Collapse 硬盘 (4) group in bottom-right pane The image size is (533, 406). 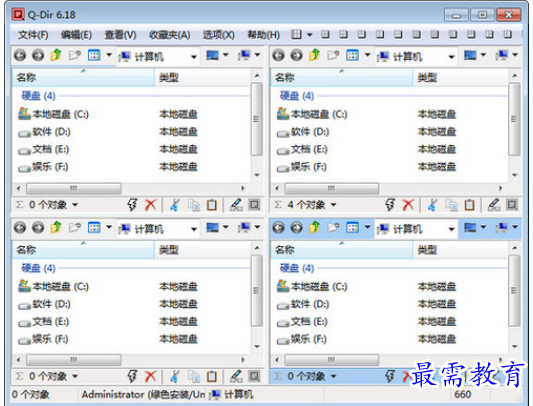[297, 268]
